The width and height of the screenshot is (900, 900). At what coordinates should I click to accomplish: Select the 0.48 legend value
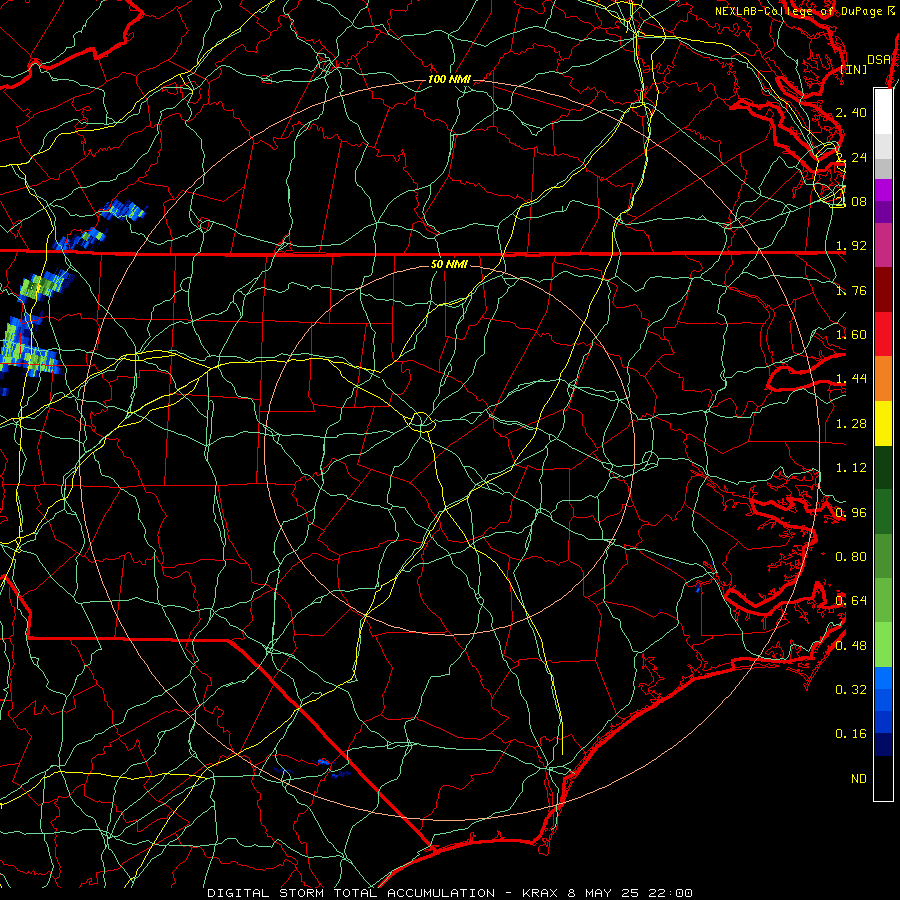click(x=851, y=646)
